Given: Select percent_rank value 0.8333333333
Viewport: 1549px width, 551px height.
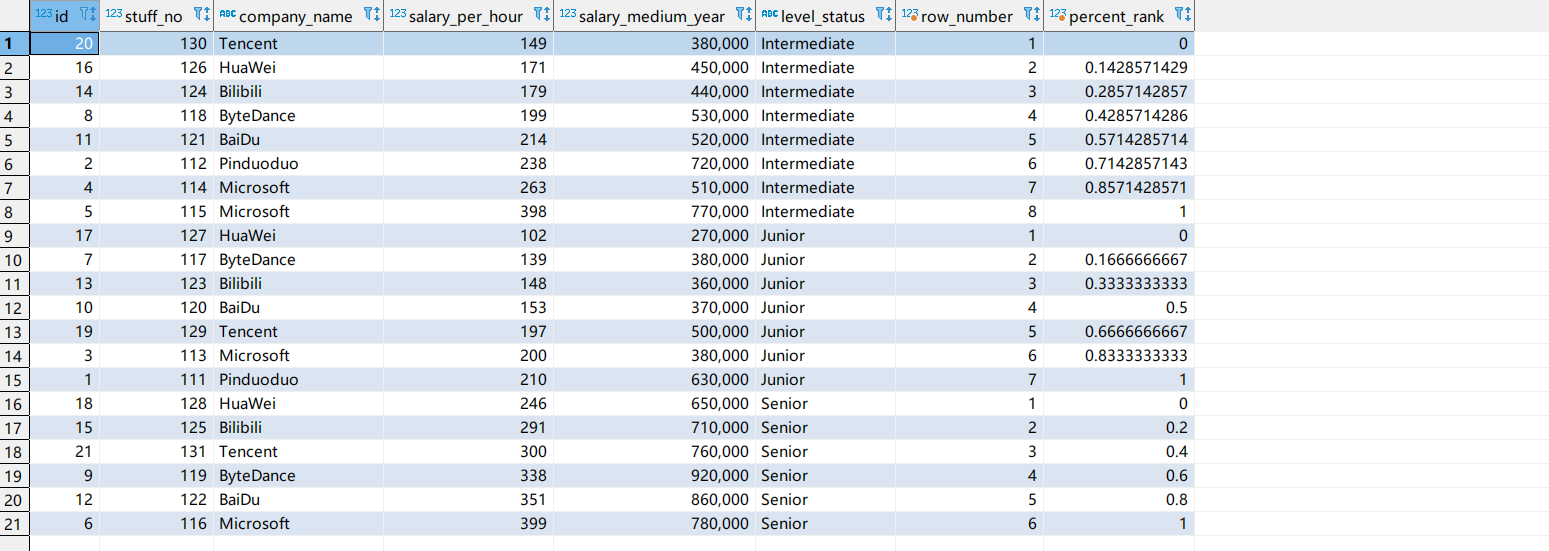Looking at the screenshot, I should tap(1119, 355).
